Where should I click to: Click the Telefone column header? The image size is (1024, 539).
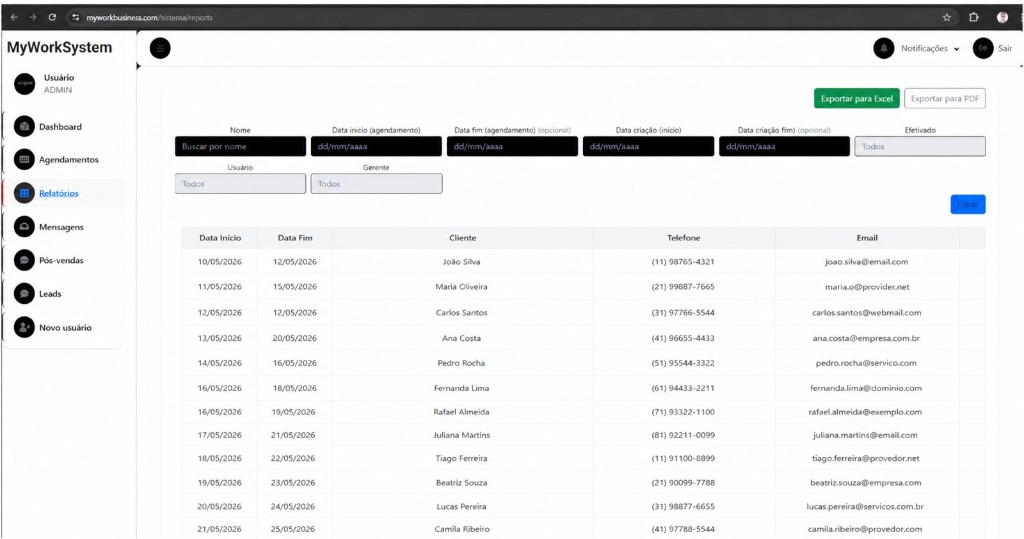(x=684, y=238)
